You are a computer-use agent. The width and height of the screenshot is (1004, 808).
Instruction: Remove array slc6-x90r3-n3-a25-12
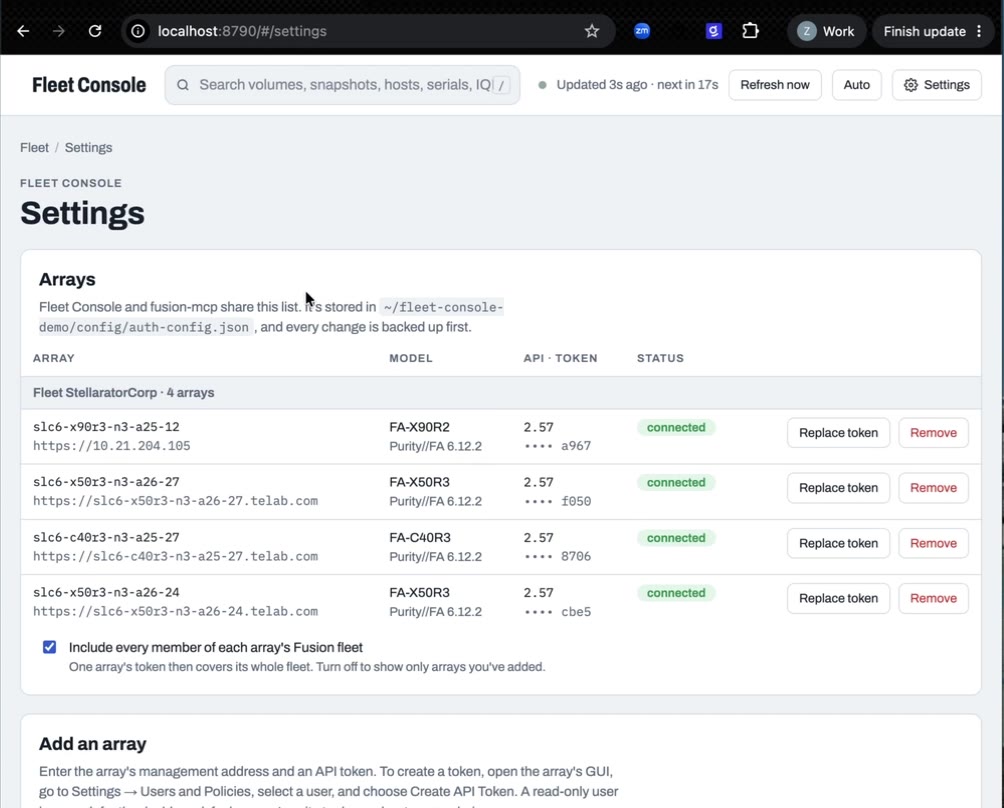933,433
